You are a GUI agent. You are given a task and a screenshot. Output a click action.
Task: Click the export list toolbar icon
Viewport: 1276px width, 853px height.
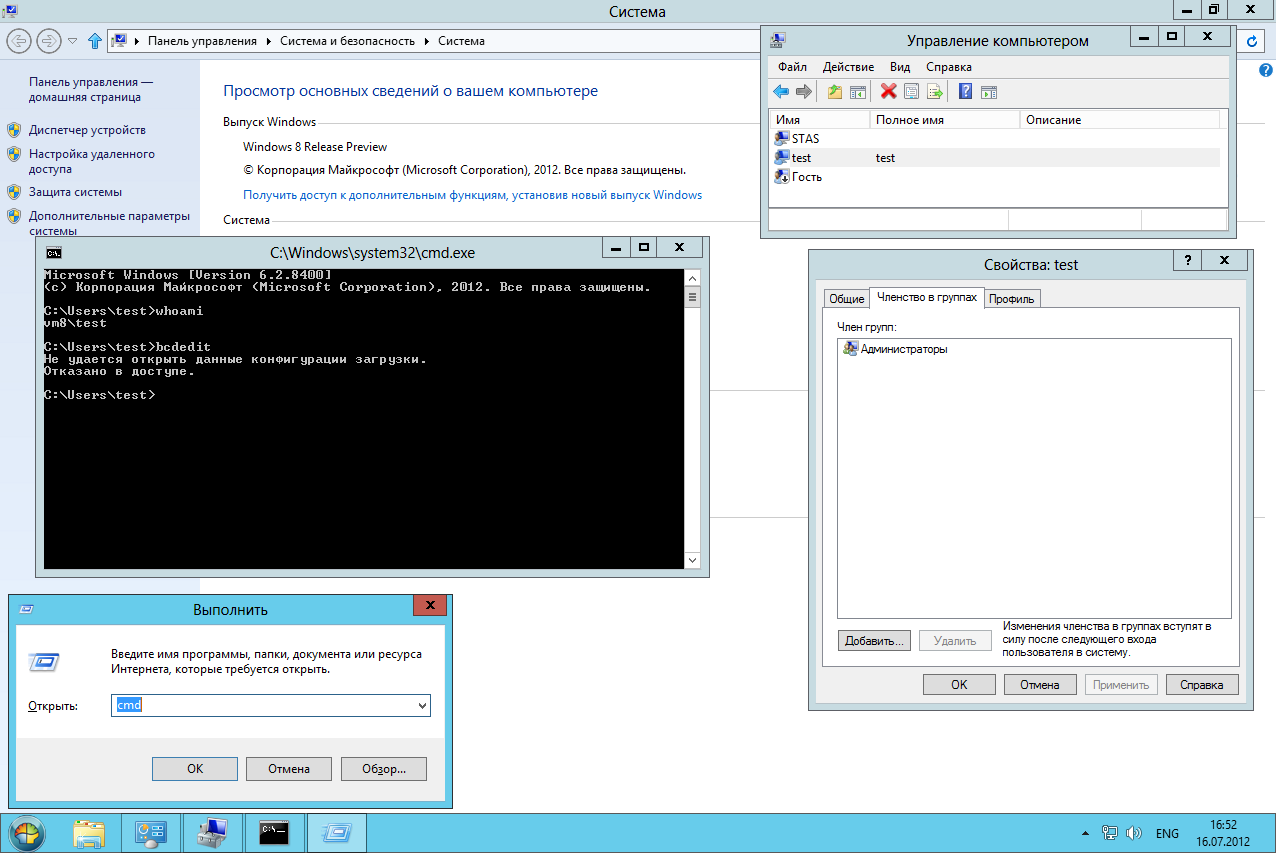(x=935, y=92)
